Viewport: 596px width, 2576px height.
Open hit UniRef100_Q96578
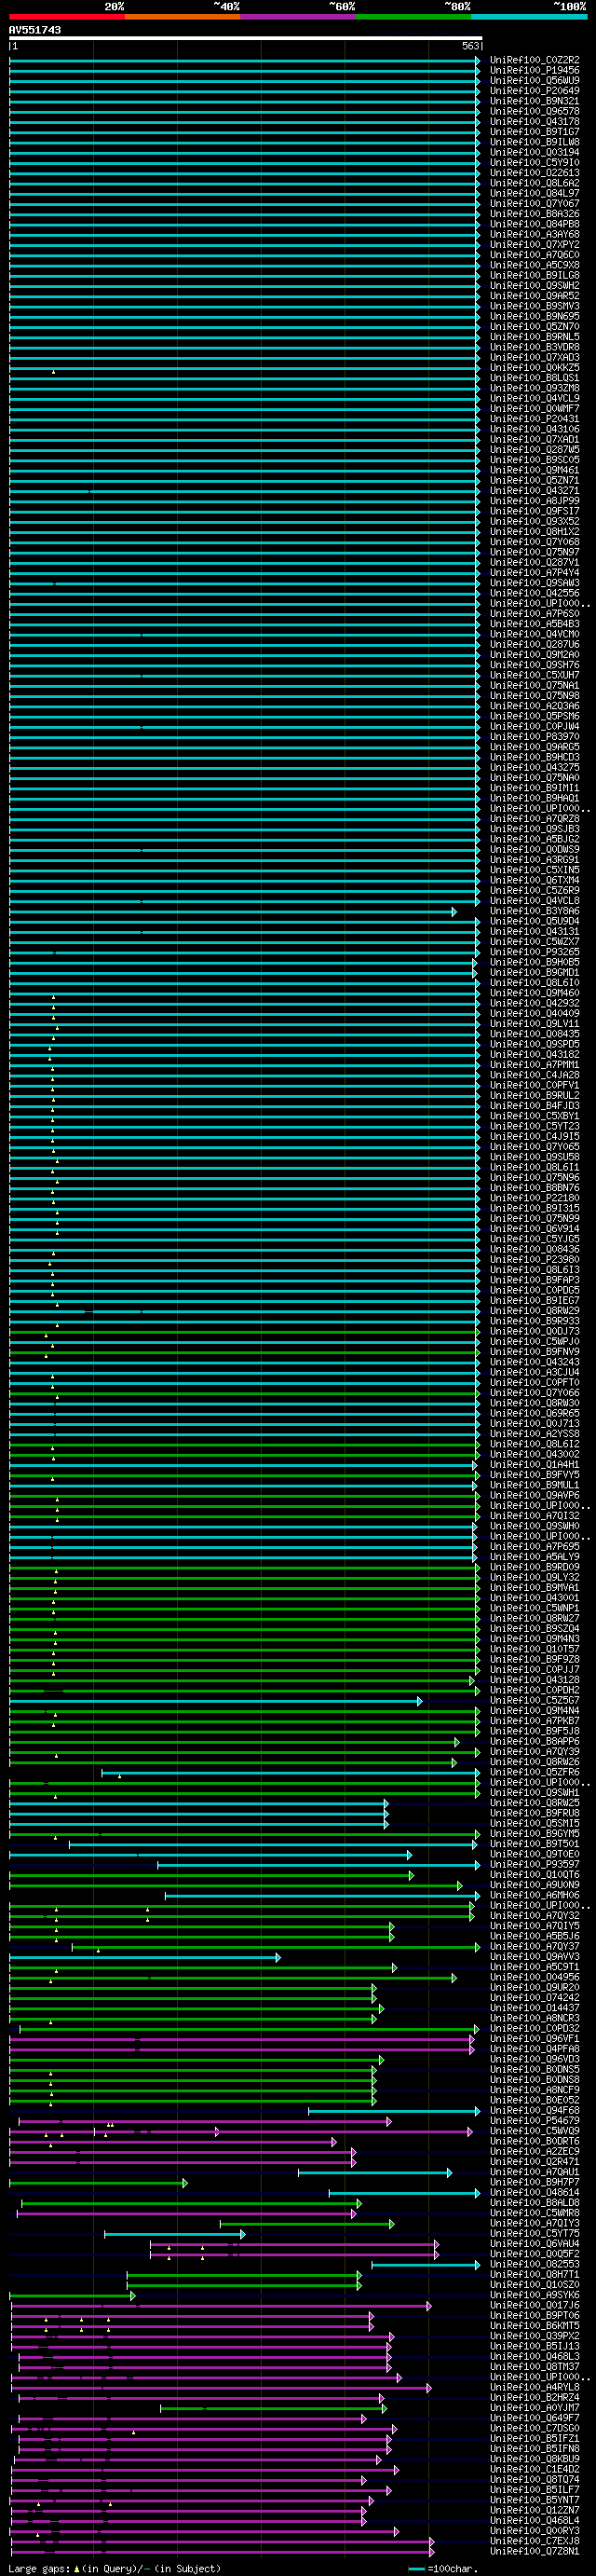click(535, 111)
